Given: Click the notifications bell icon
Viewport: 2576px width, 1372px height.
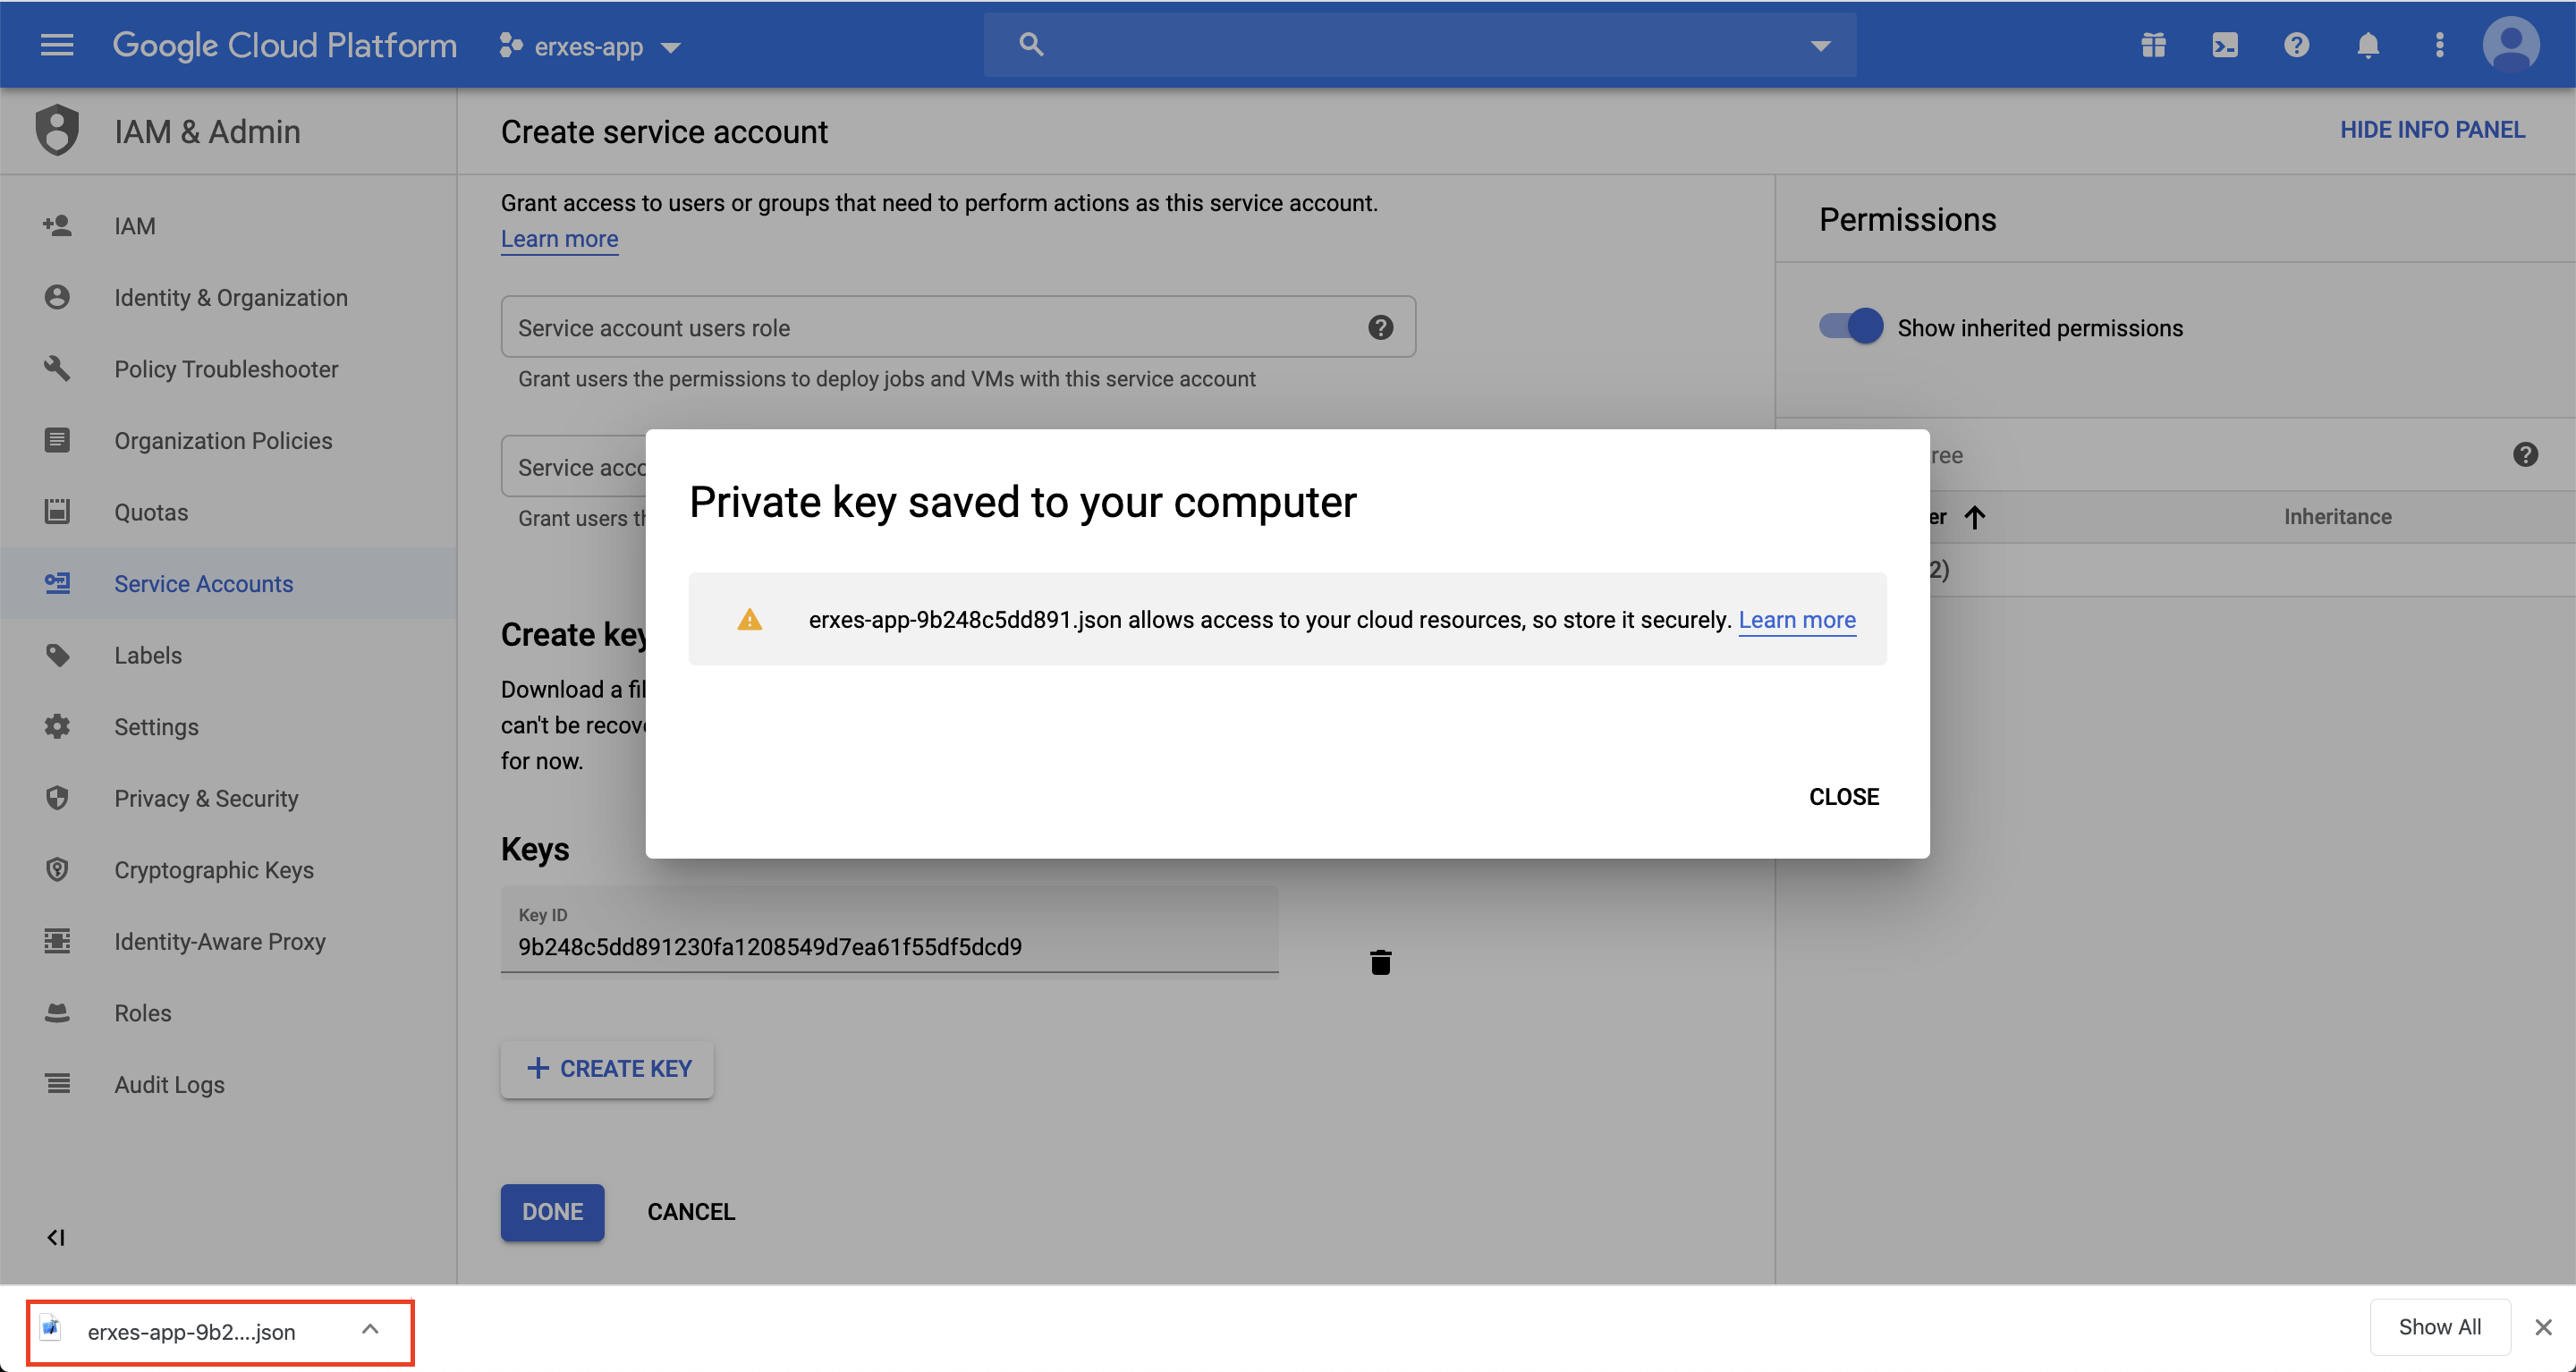Looking at the screenshot, I should (x=2367, y=45).
